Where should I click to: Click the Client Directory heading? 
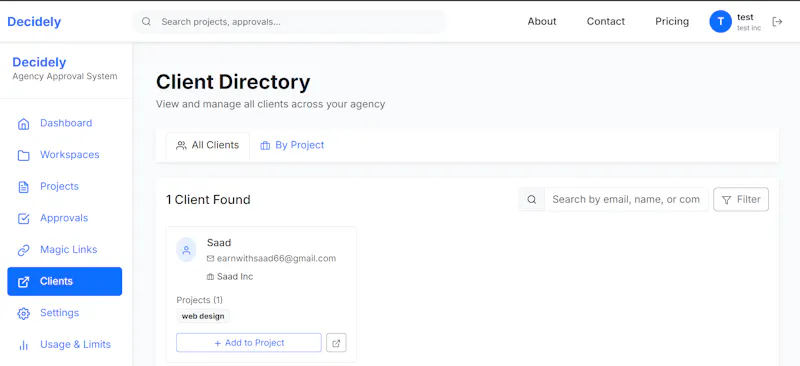[233, 82]
